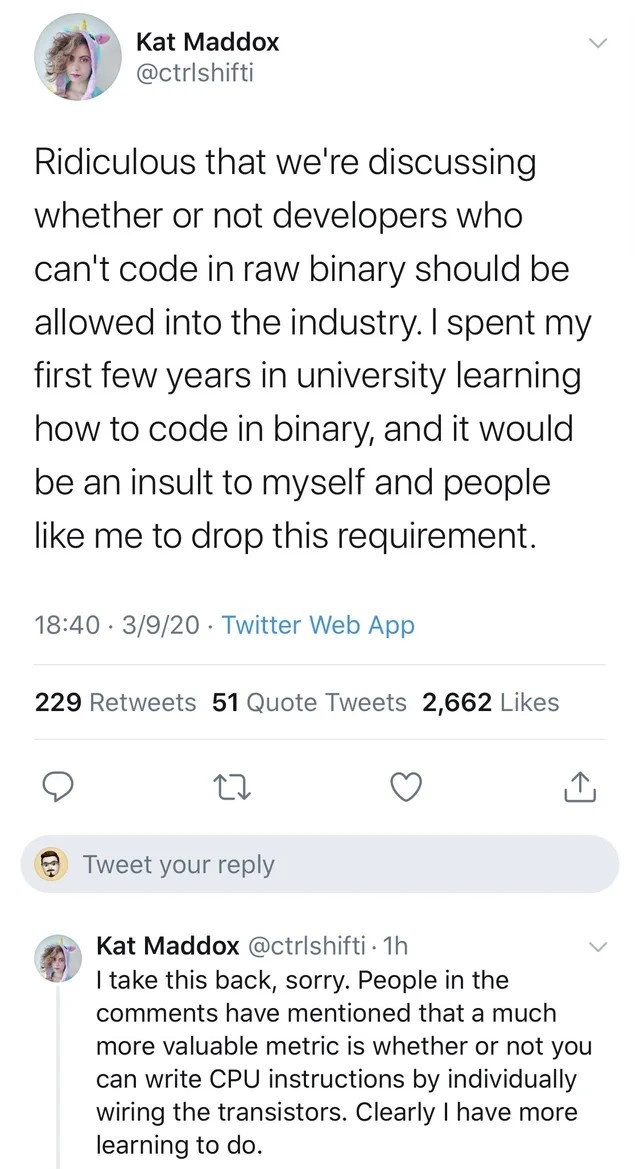This screenshot has height=1169, width=640.
Task: Expand the reply tweet's chevron menu
Action: pos(598,948)
